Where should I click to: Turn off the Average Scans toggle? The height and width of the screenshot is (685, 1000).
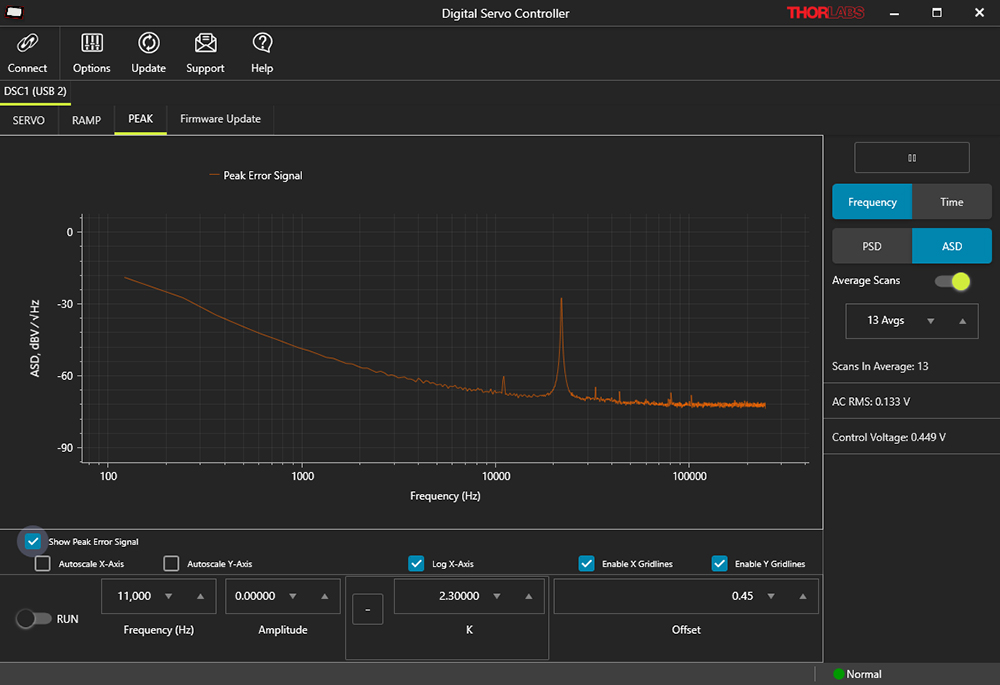pyautogui.click(x=952, y=281)
